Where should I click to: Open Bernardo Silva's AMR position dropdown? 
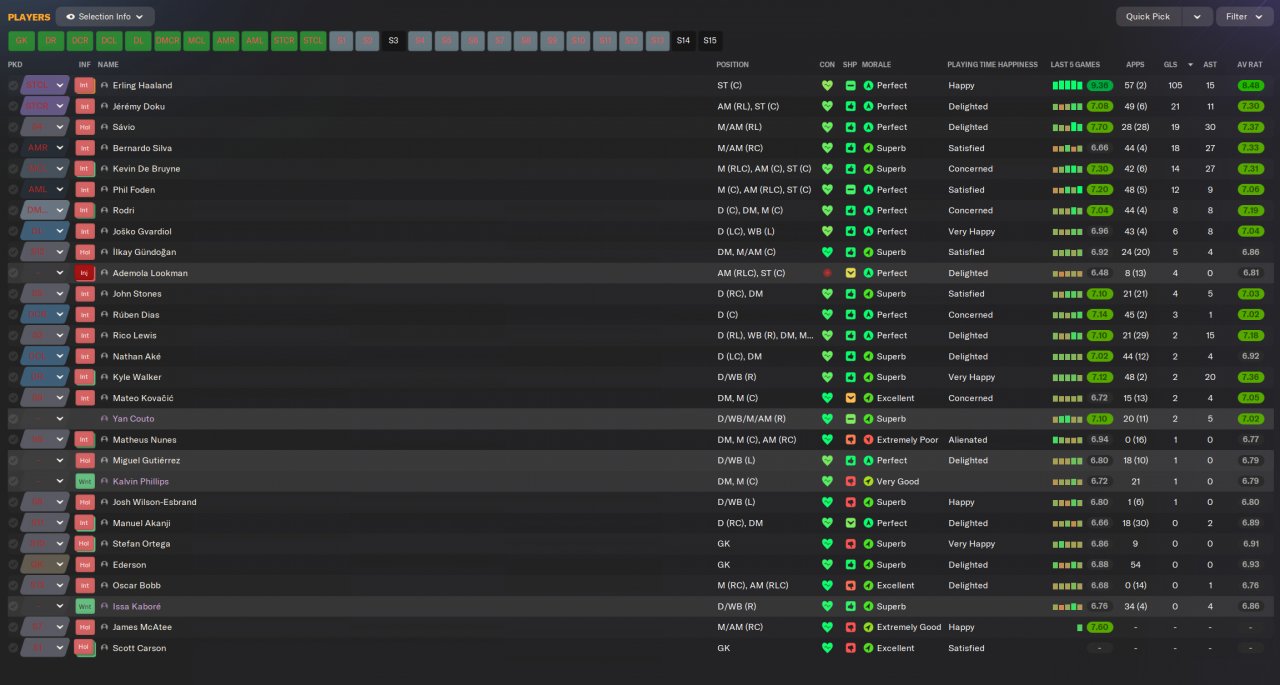coord(45,148)
